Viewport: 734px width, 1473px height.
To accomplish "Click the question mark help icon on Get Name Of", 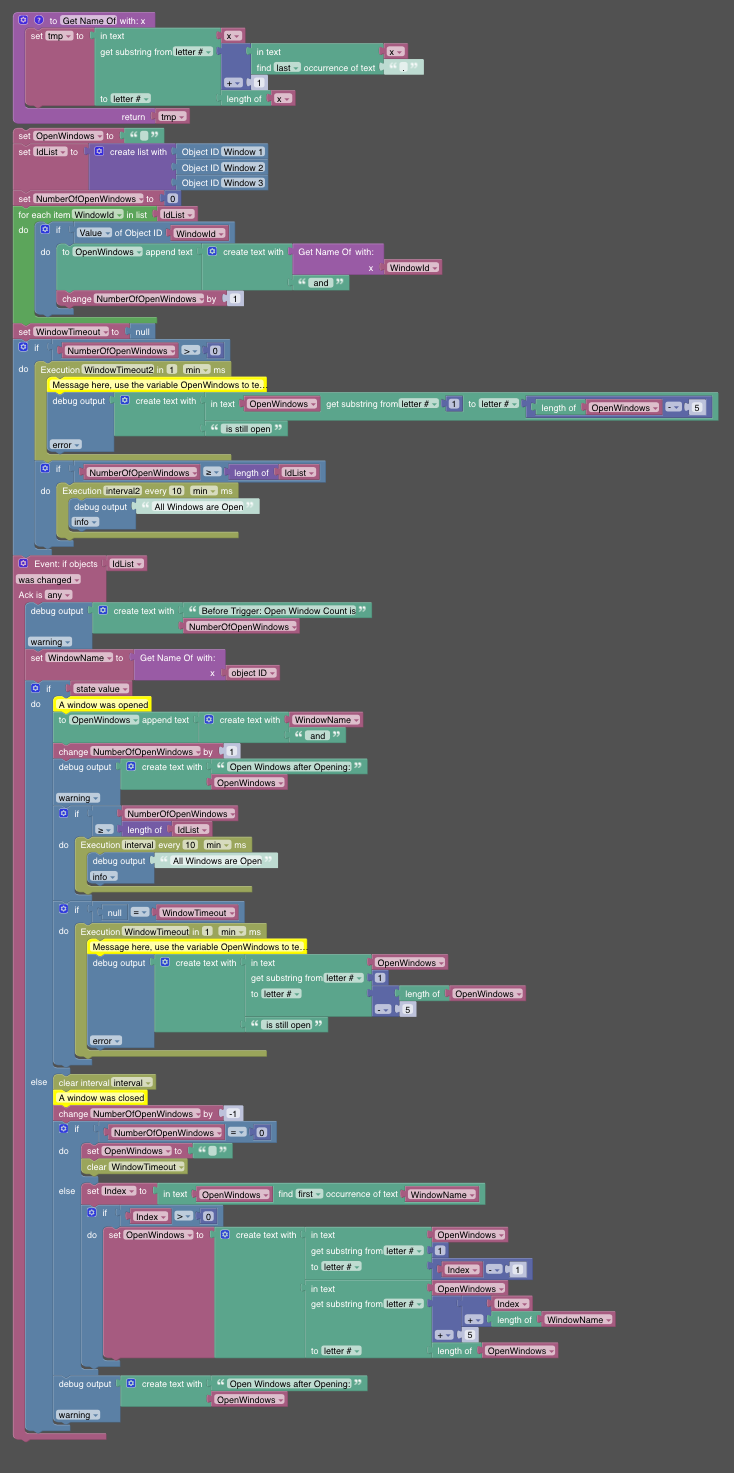I will point(39,20).
